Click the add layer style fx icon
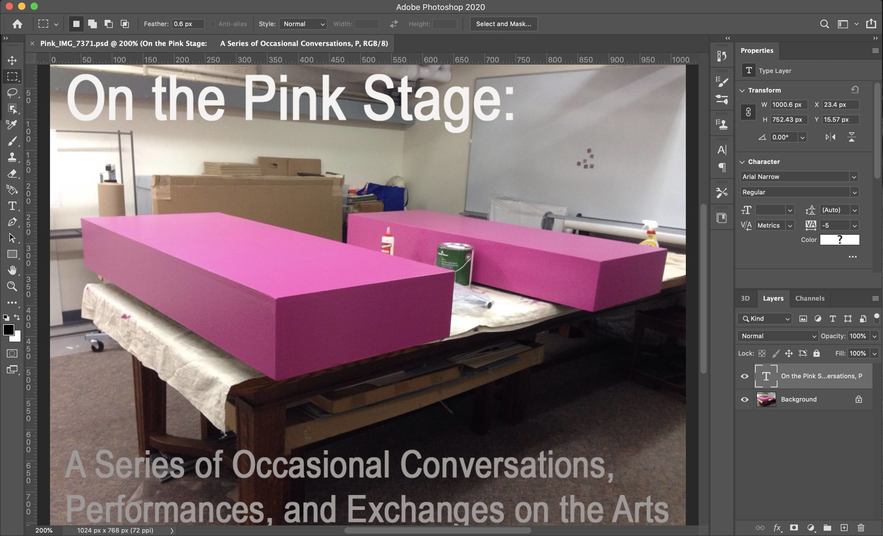 coord(777,527)
